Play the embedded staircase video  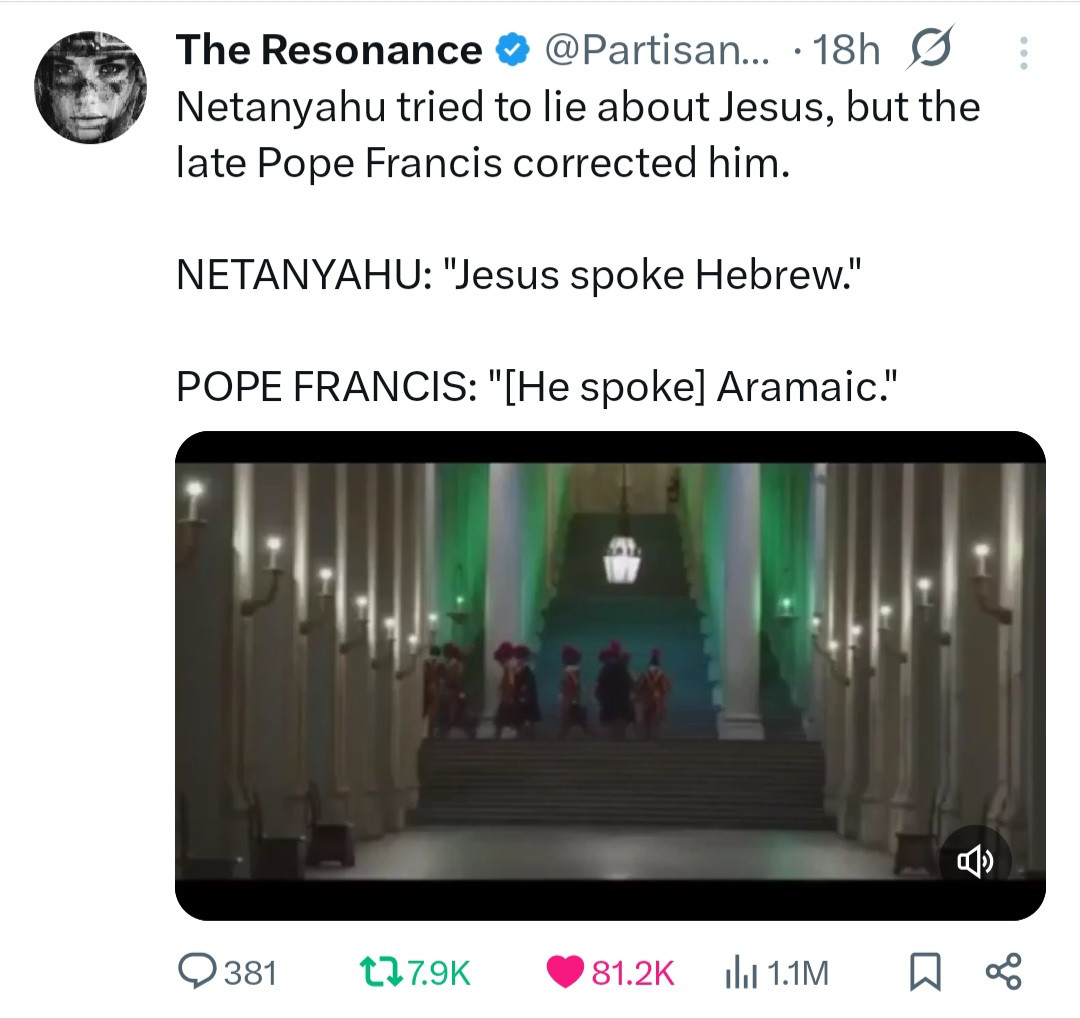tap(610, 670)
